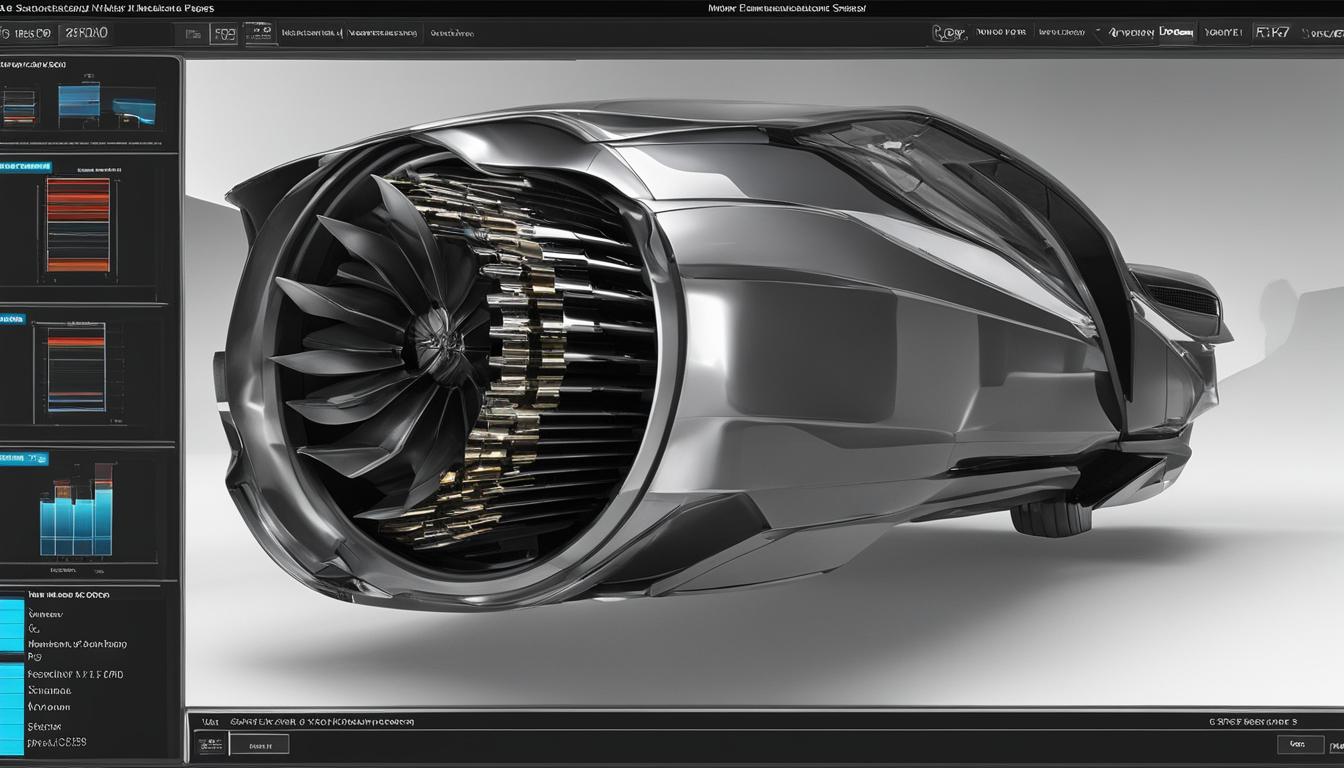Open the dropdown arrow left of the 'Ayroion' item
The image size is (1344, 768).
click(x=1099, y=33)
